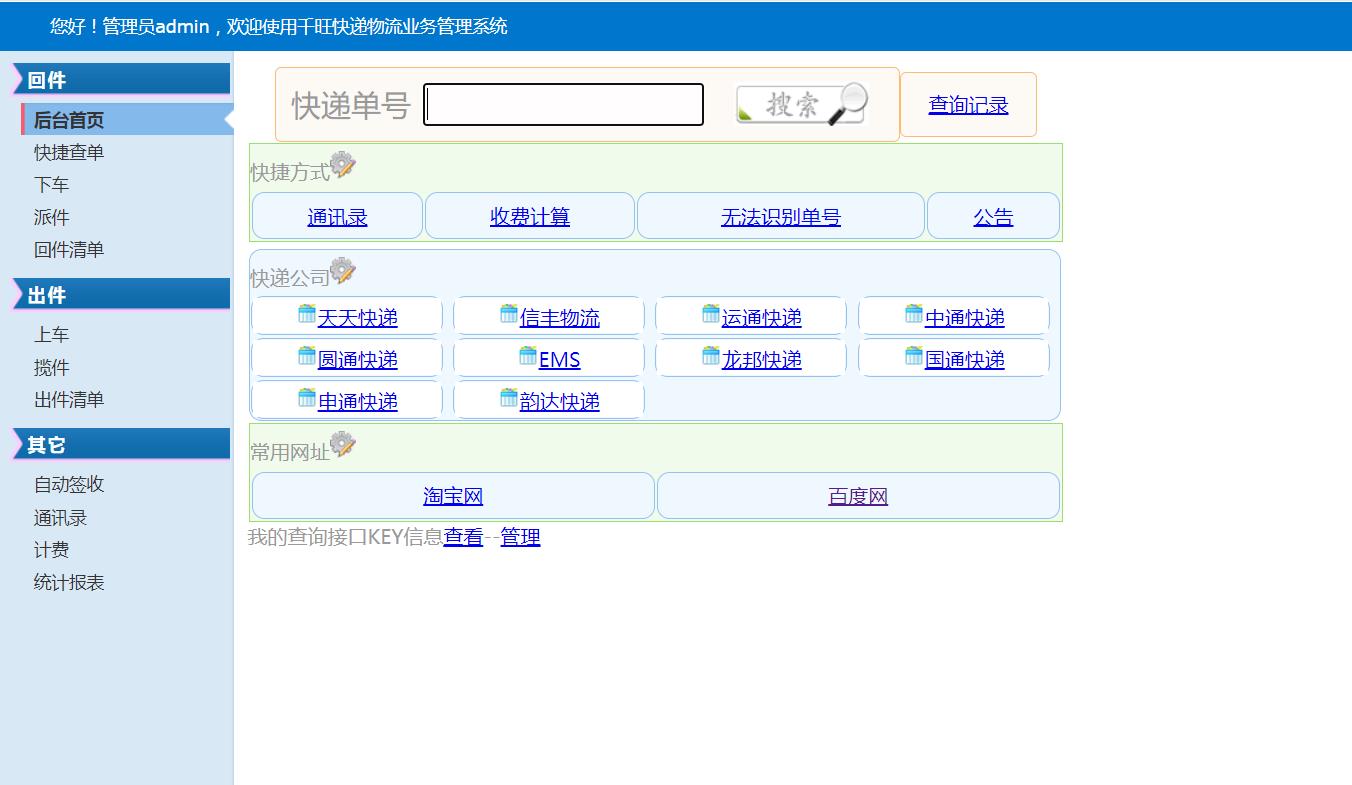
Task: Click the icon before 申通快递
Action: [307, 398]
